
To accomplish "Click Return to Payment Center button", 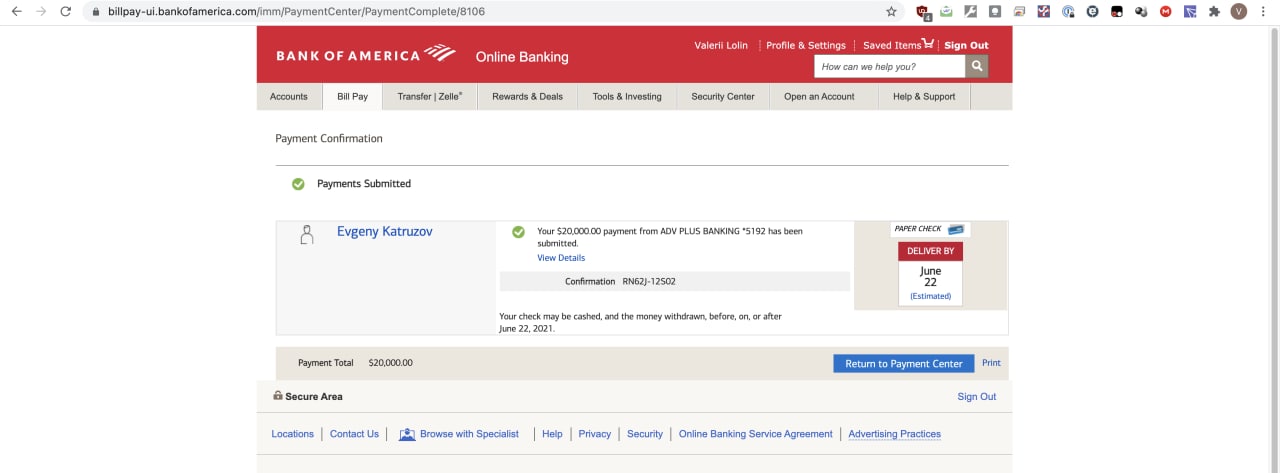I will pyautogui.click(x=904, y=363).
